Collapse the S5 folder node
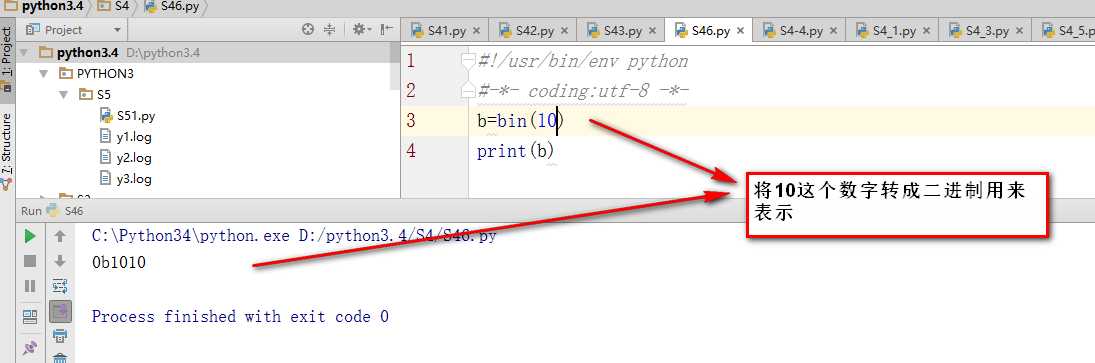Viewport: 1095px width, 363px height. (x=64, y=94)
